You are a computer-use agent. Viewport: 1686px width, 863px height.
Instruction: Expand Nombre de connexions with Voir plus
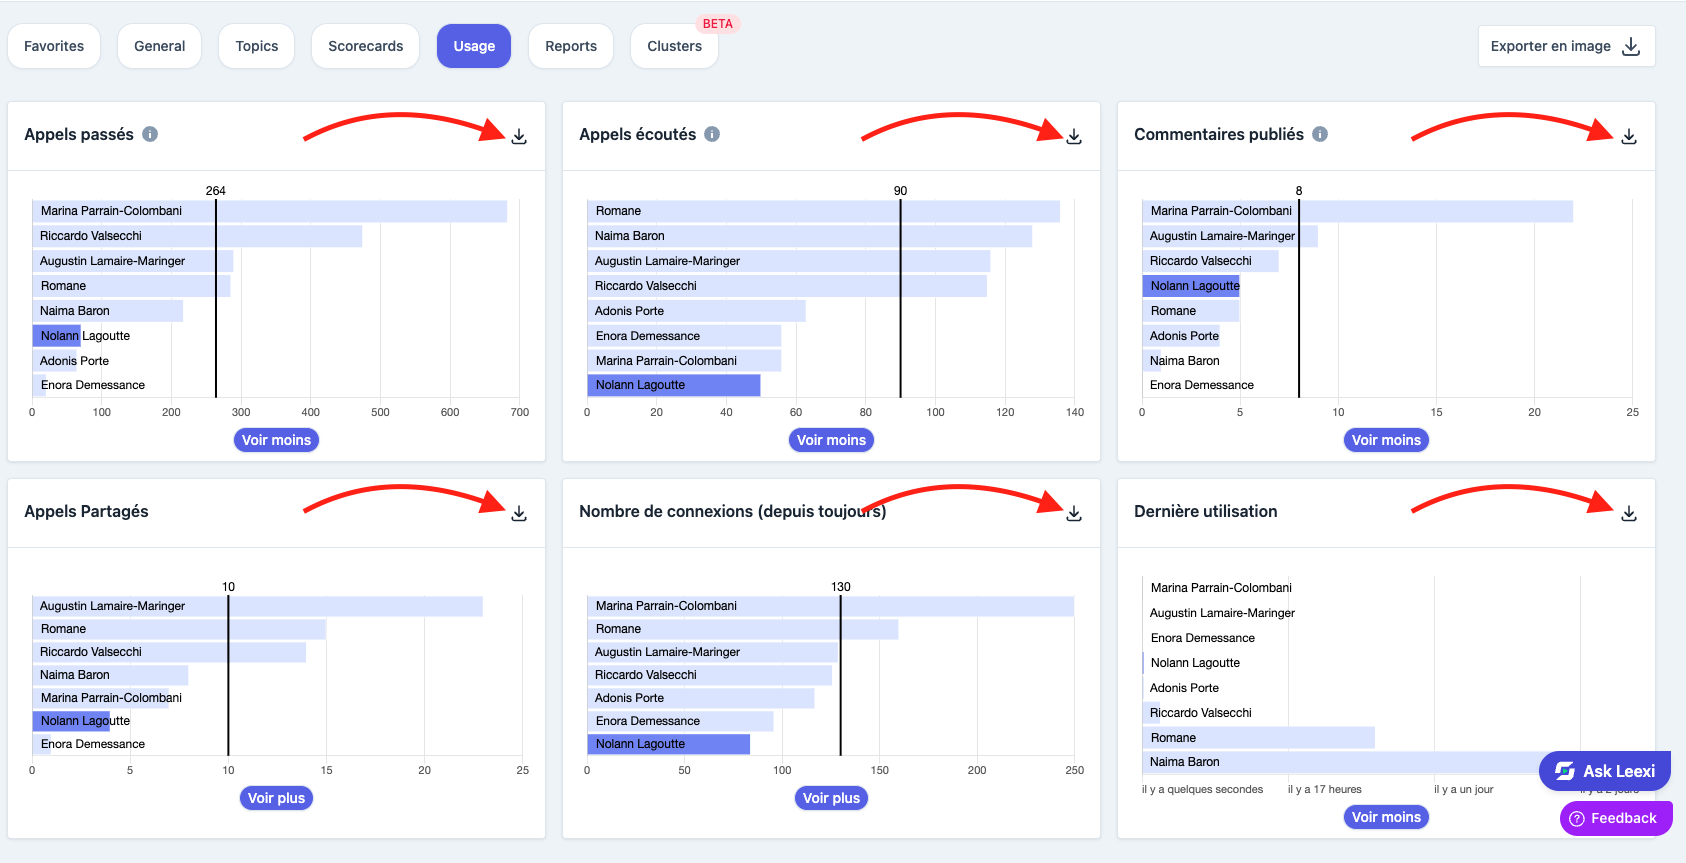831,798
